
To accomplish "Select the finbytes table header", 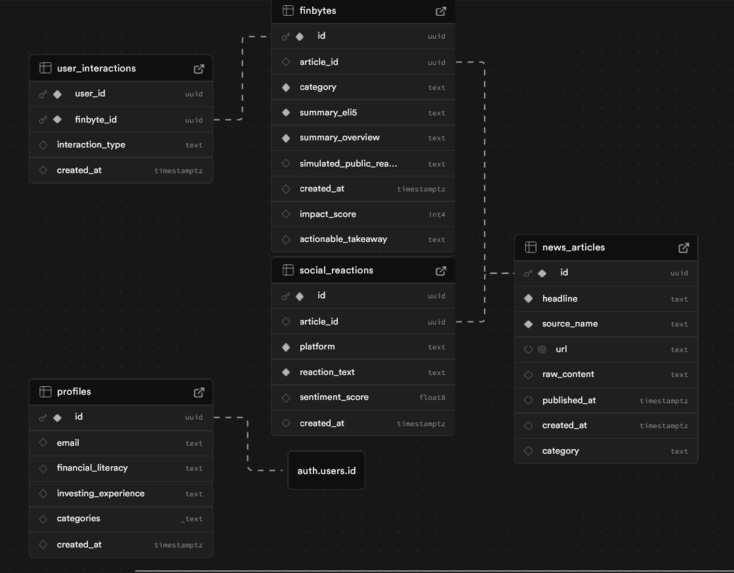I will click(x=363, y=11).
